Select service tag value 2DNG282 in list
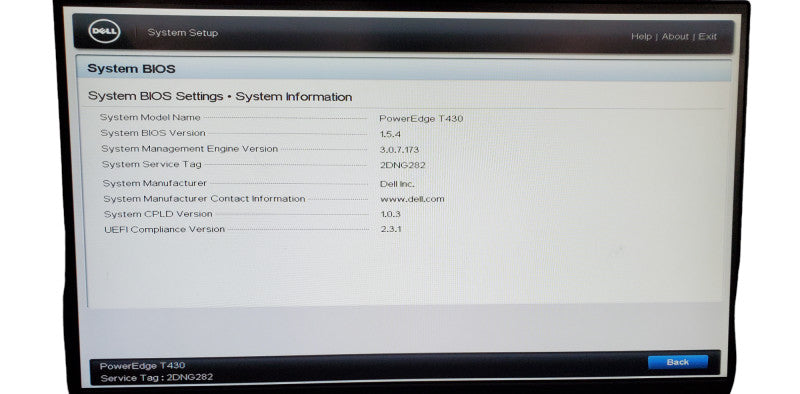 tap(403, 165)
